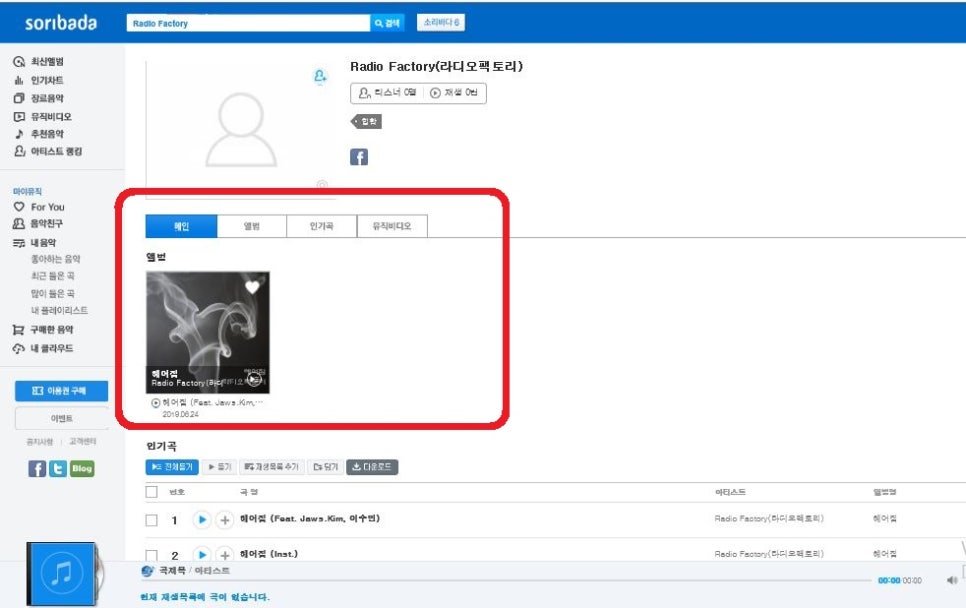
Task: Click the player album art music note
Action: [x=61, y=574]
